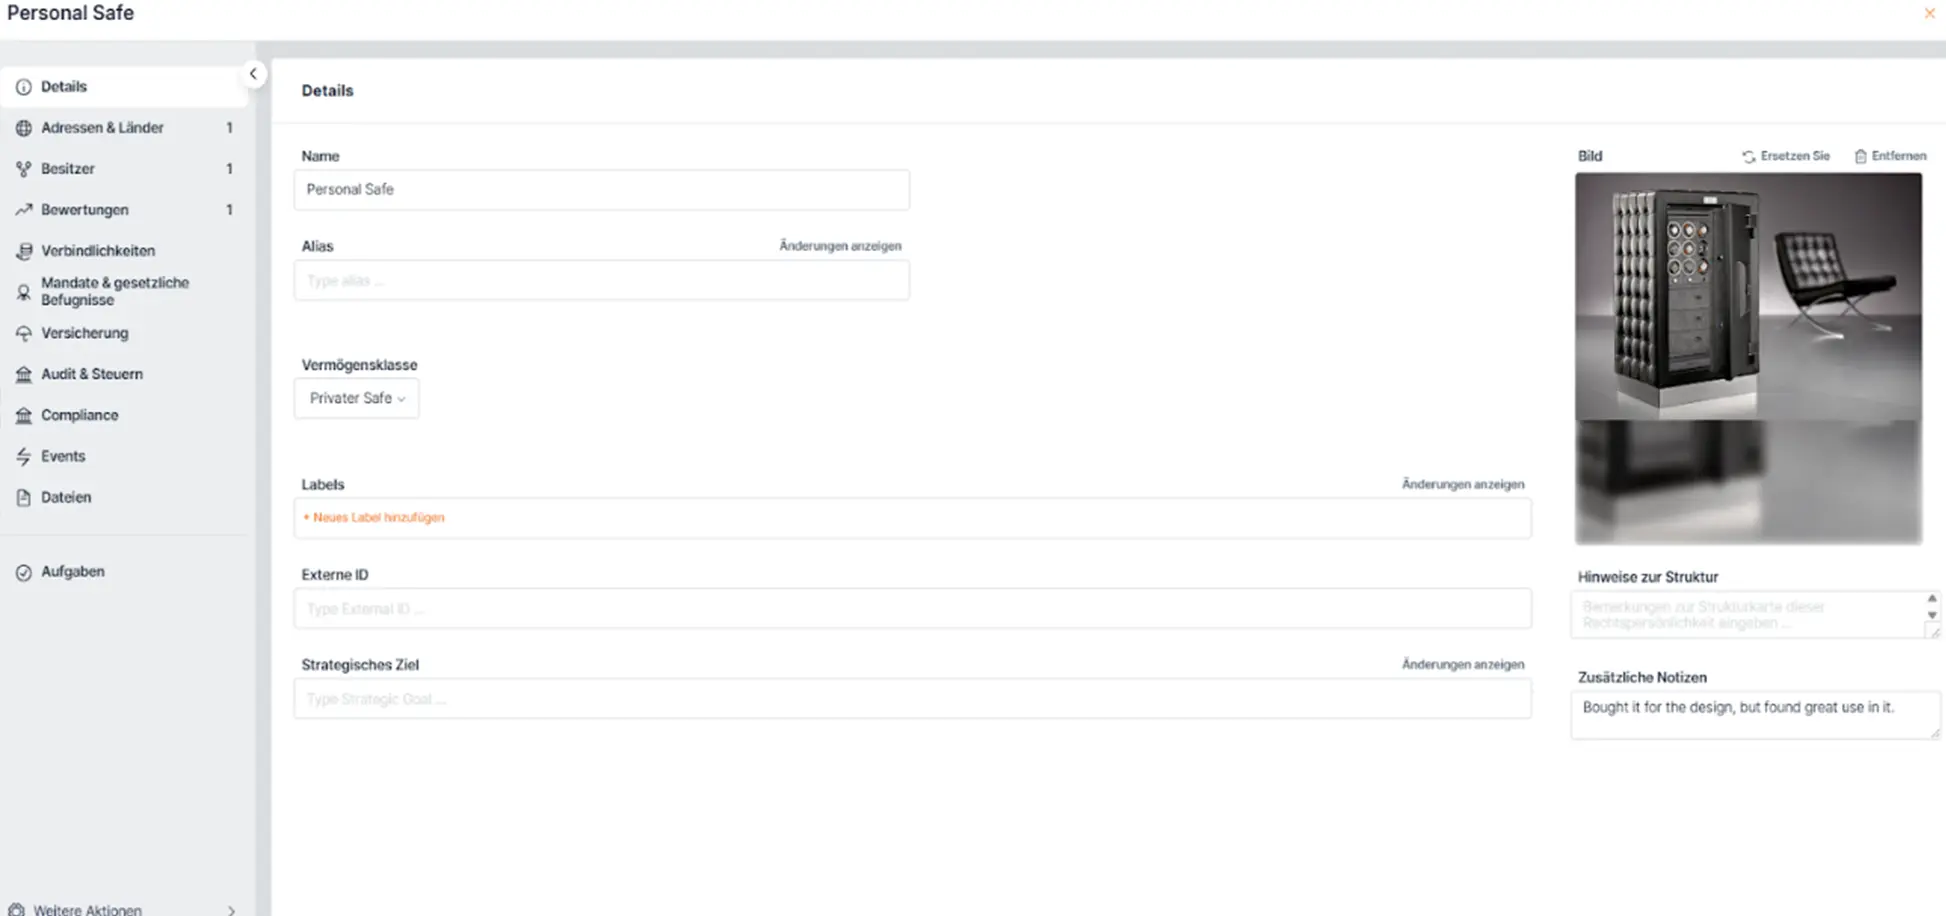The height and width of the screenshot is (916, 1946).
Task: Collapse the sidebar with the chevron arrow
Action: click(x=253, y=74)
